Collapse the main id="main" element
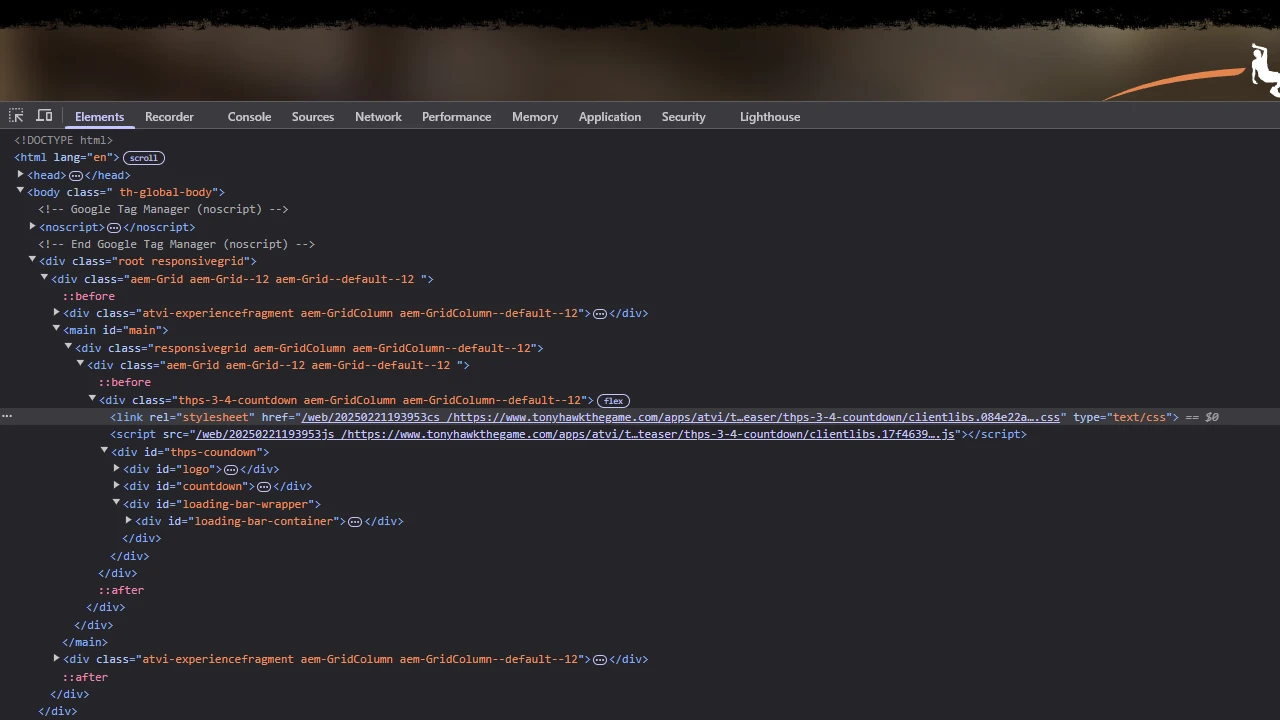Image resolution: width=1280 pixels, height=720 pixels. [56, 329]
